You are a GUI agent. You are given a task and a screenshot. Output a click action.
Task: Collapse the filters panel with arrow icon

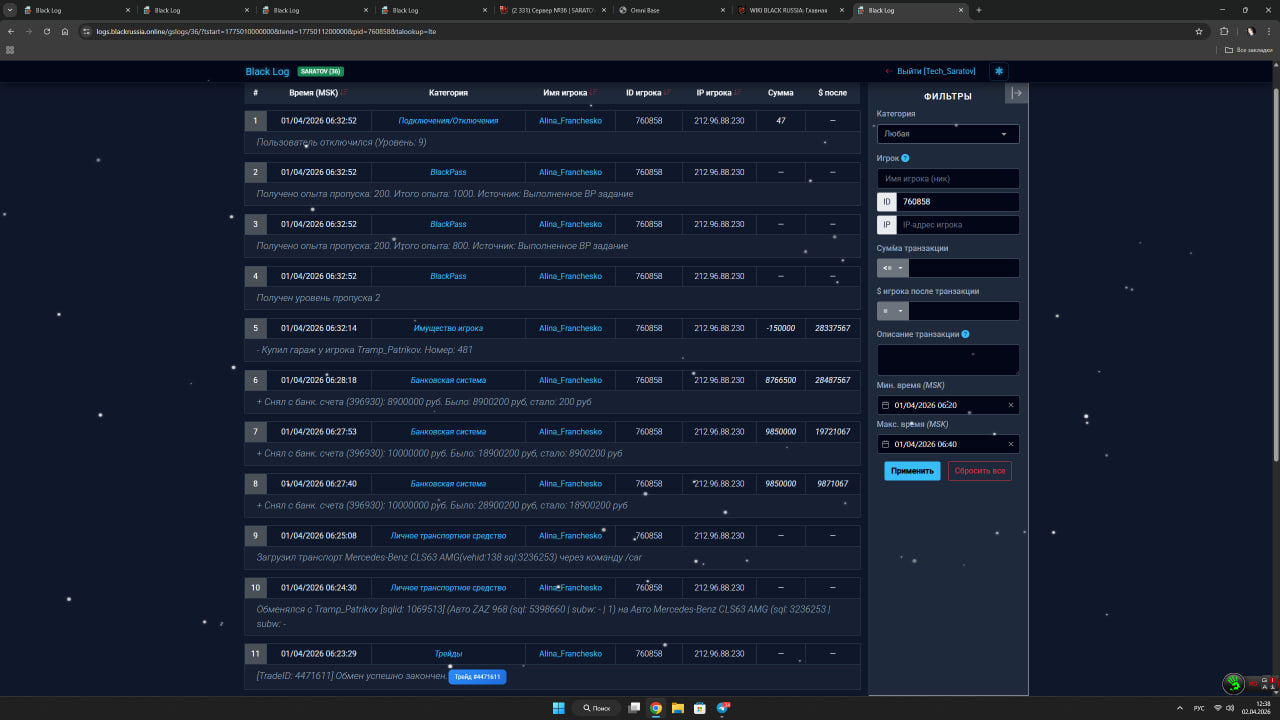click(x=1016, y=93)
